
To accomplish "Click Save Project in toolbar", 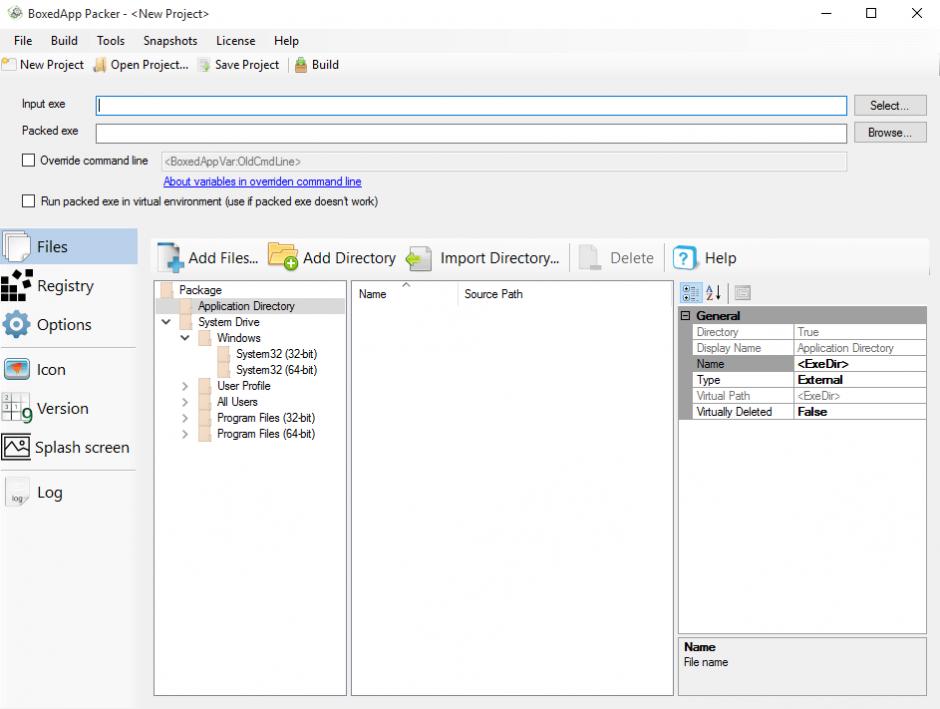I will [x=239, y=65].
